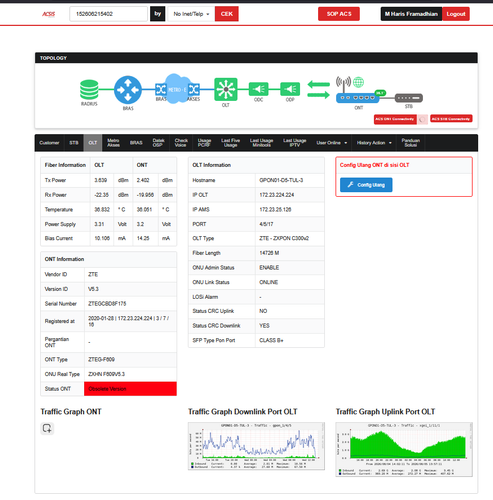493x500 pixels.
Task: Click the Status CRC Downlink YES value
Action: (264, 326)
